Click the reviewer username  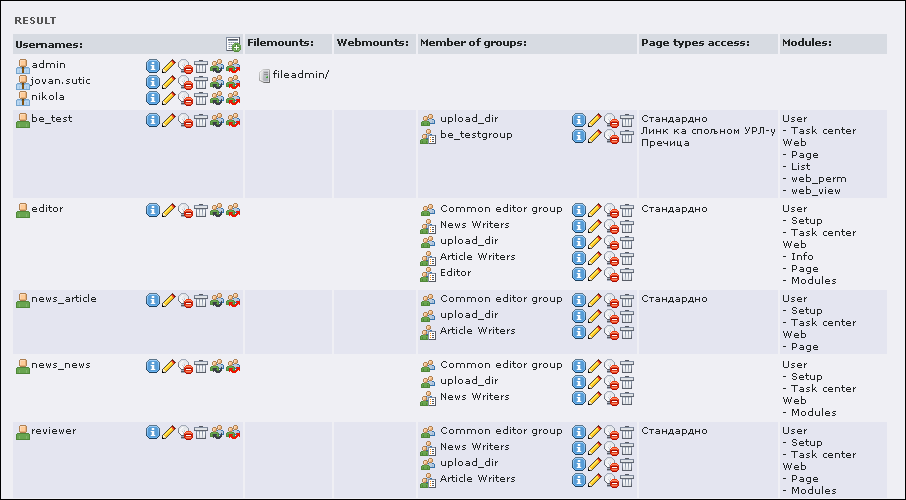pos(54,431)
